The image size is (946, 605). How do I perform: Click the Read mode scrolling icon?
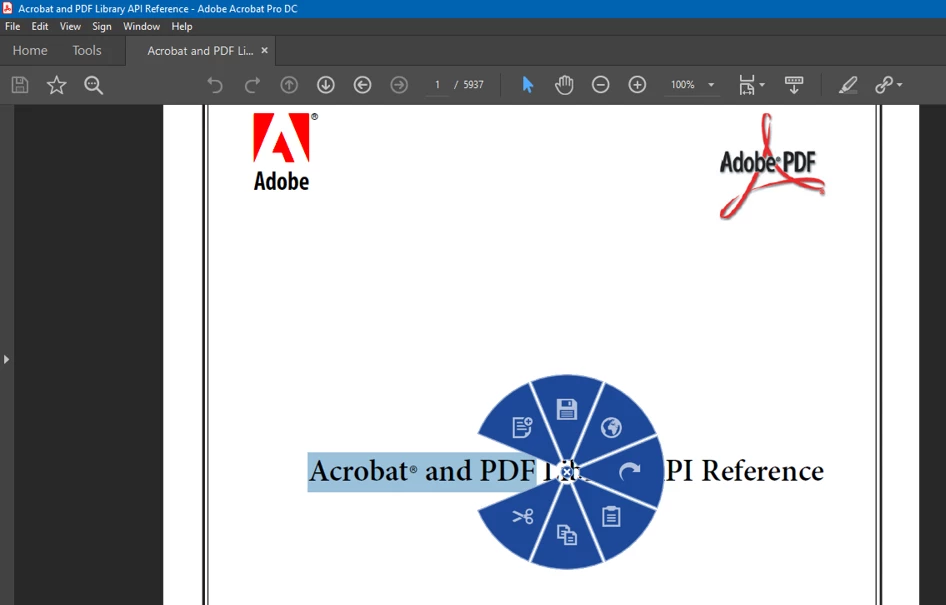click(x=794, y=85)
